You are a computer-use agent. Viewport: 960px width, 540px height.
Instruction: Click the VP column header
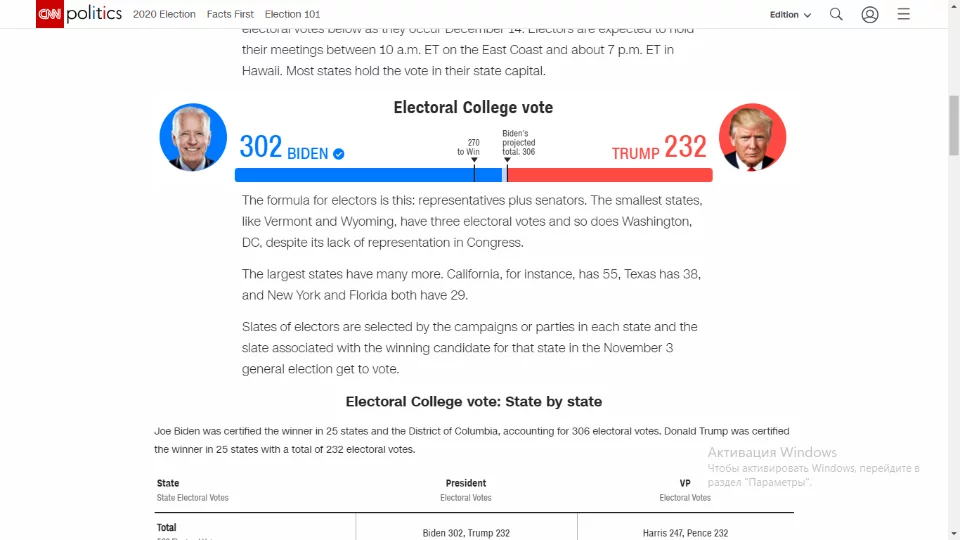click(x=685, y=483)
